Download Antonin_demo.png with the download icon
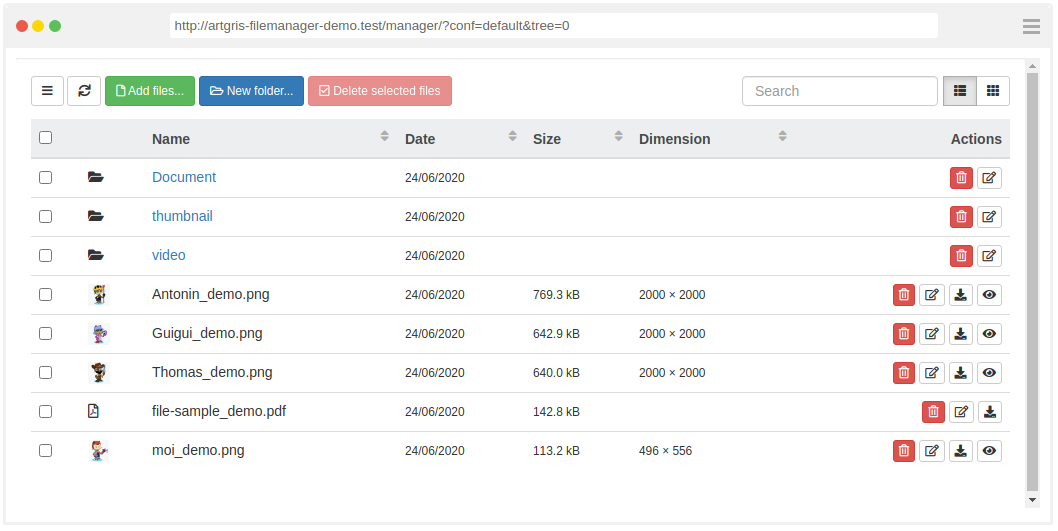Viewport: 1058px width, 531px height. pyautogui.click(x=960, y=295)
